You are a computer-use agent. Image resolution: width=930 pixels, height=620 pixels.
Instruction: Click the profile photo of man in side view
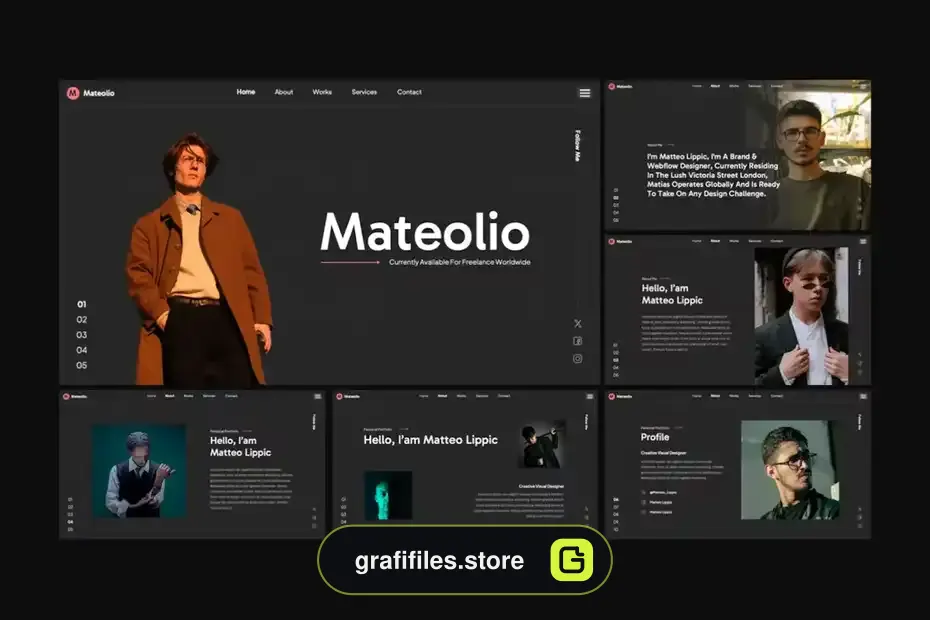point(790,470)
